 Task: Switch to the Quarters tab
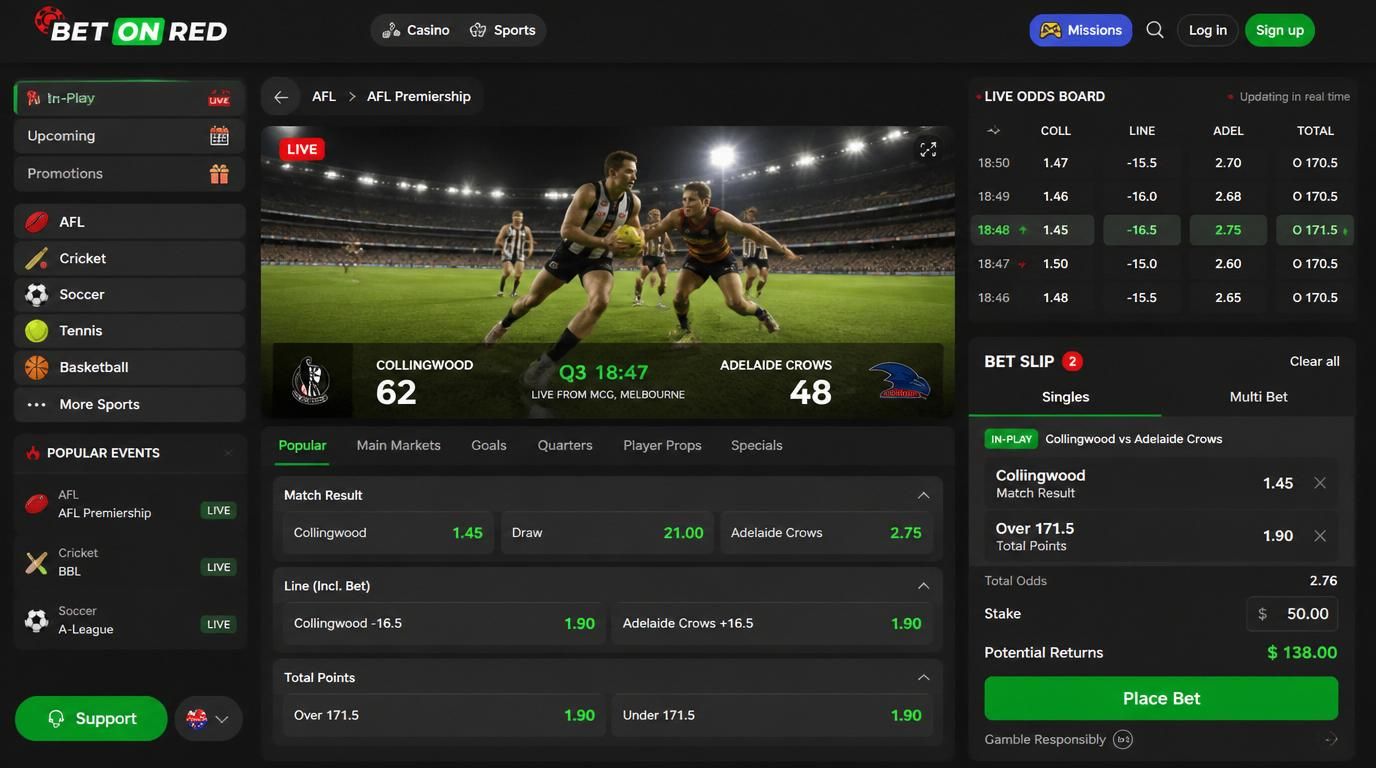pyautogui.click(x=565, y=446)
